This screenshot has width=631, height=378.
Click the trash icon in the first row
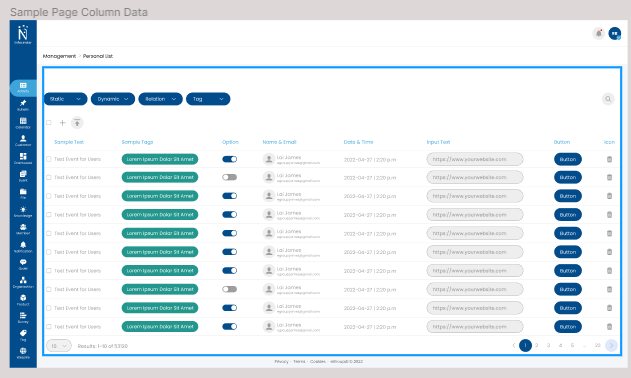click(609, 159)
